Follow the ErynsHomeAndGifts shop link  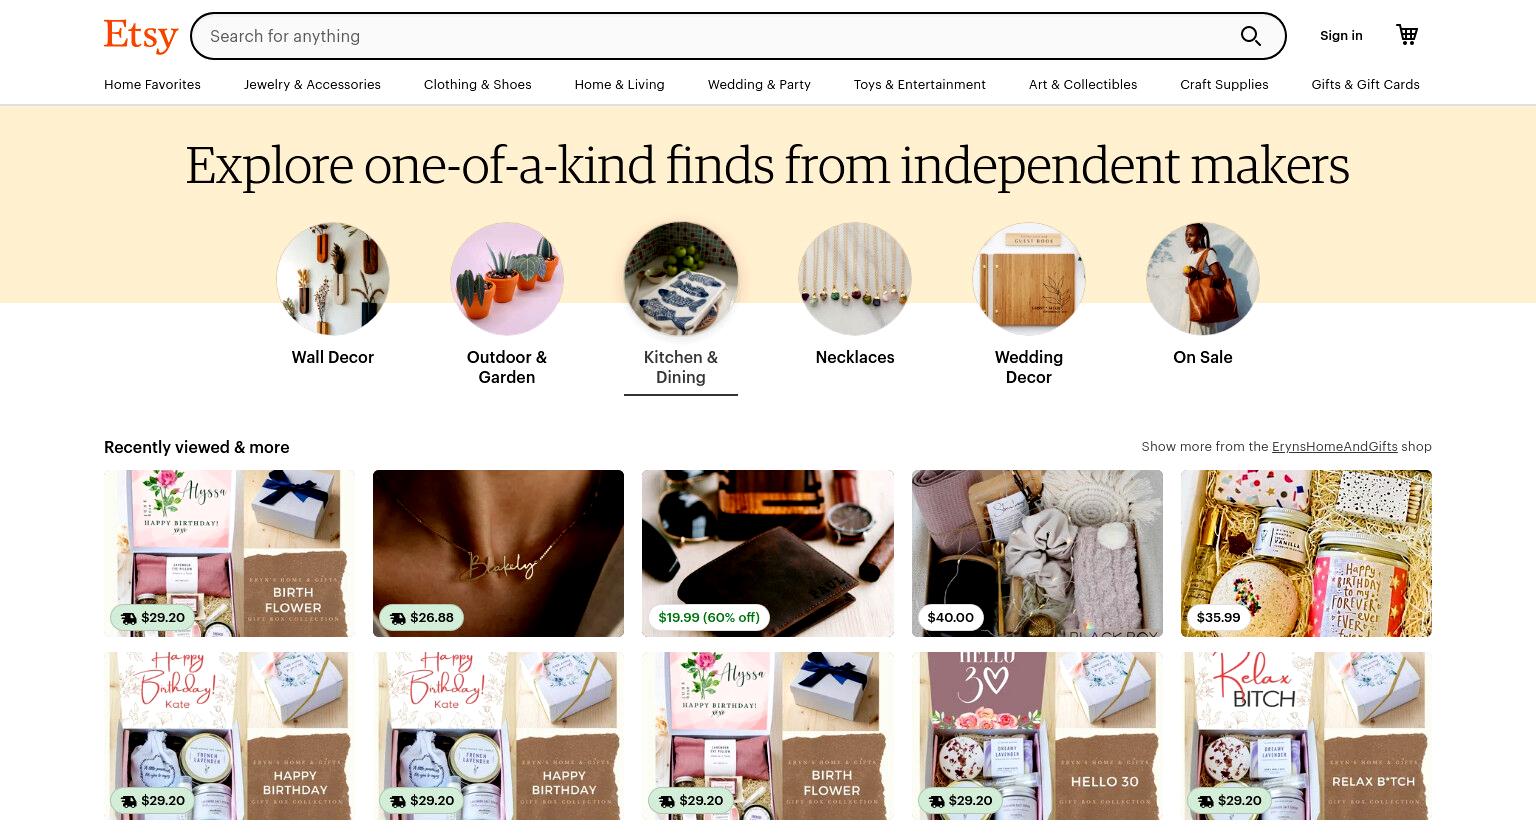point(1335,447)
